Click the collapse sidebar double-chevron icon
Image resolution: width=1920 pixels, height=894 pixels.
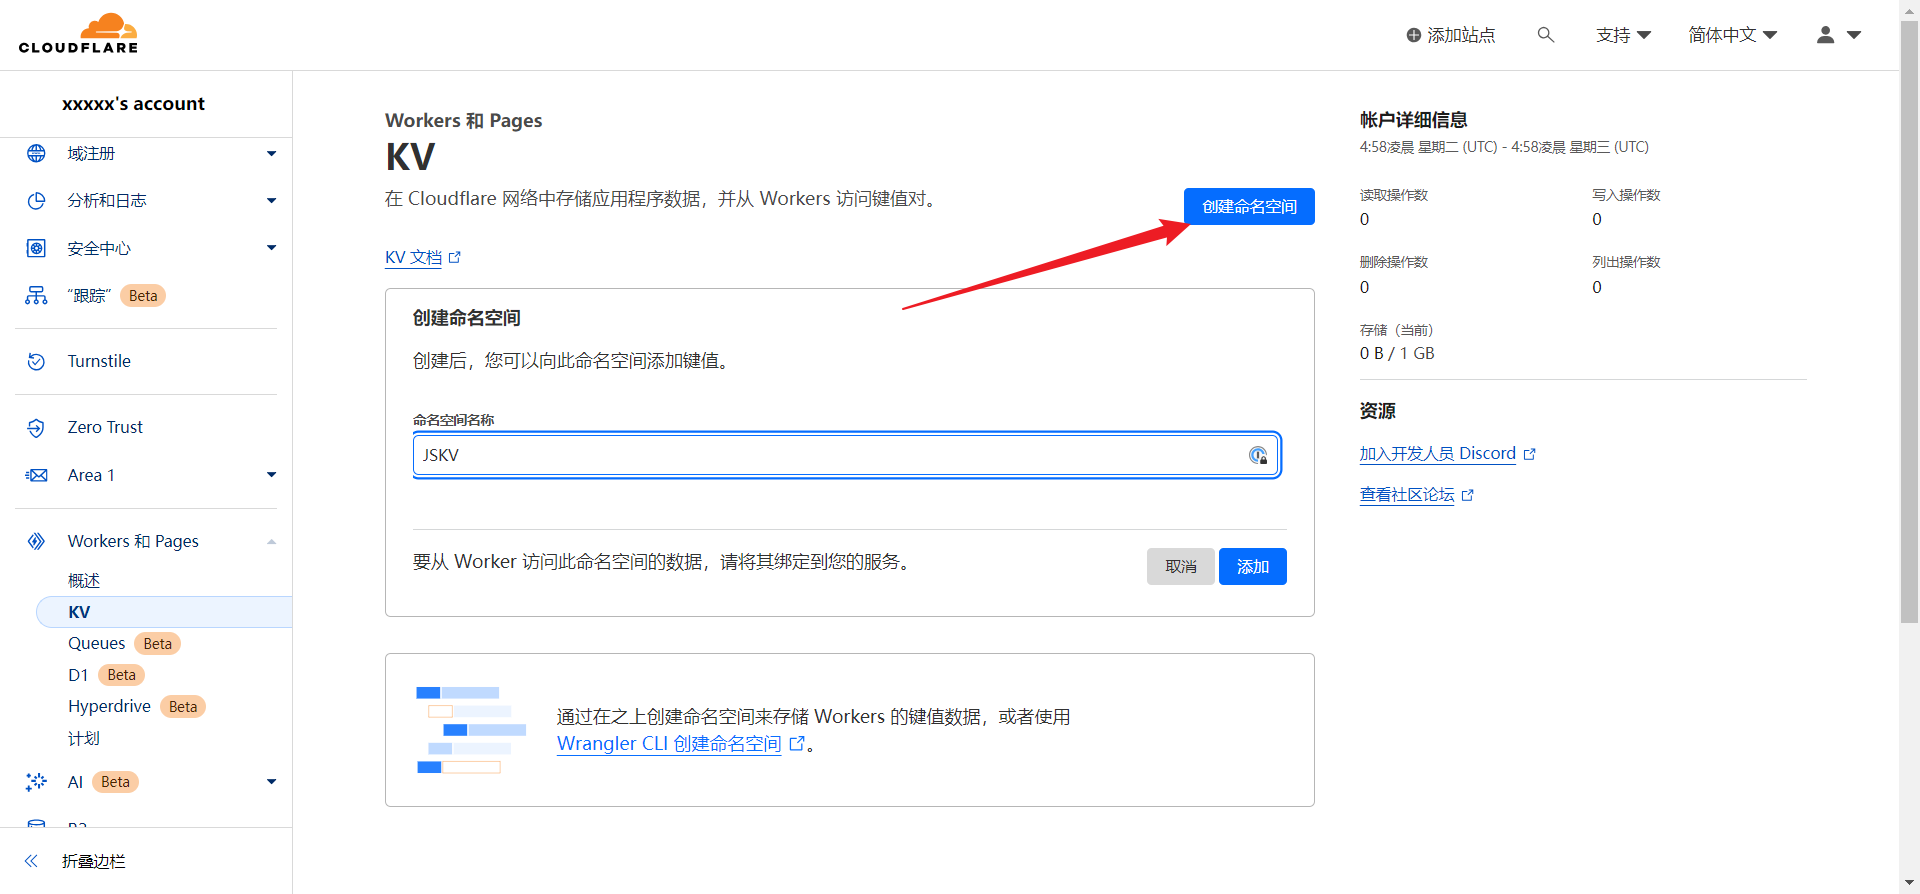tap(31, 861)
